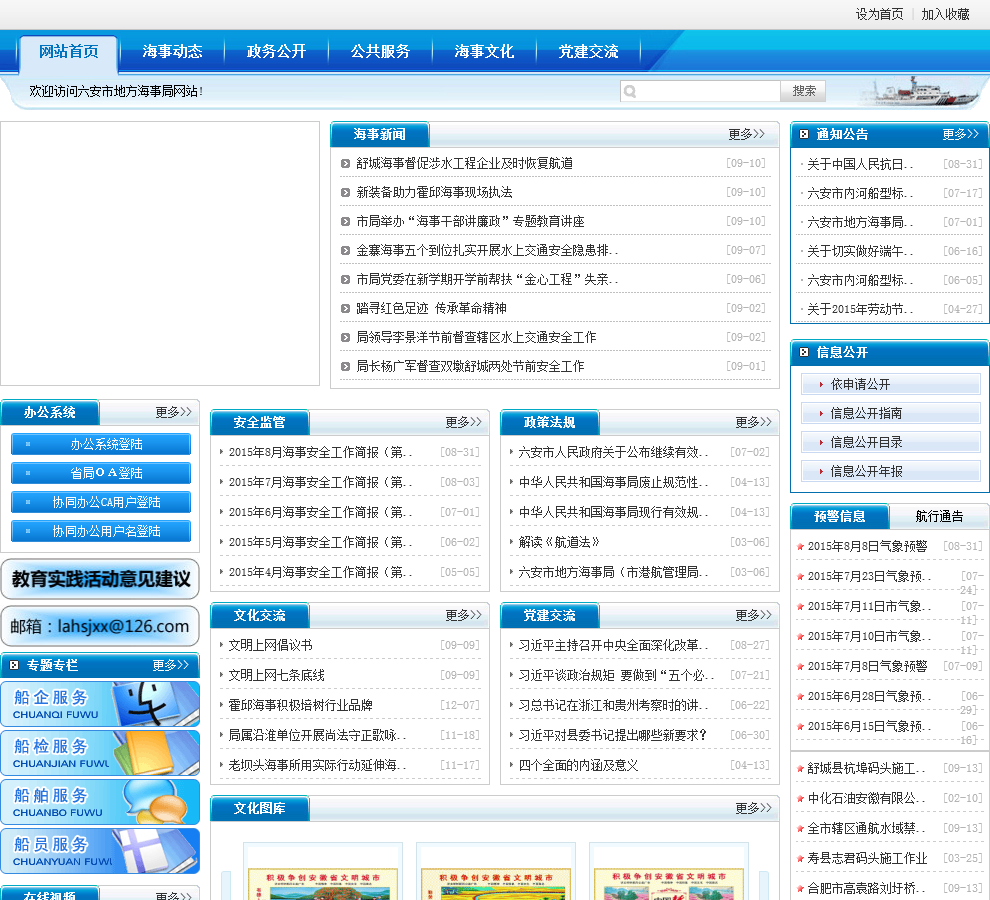The height and width of the screenshot is (900, 990).
Task: Click the square icon next to 通知公告 header
Action: click(x=804, y=134)
